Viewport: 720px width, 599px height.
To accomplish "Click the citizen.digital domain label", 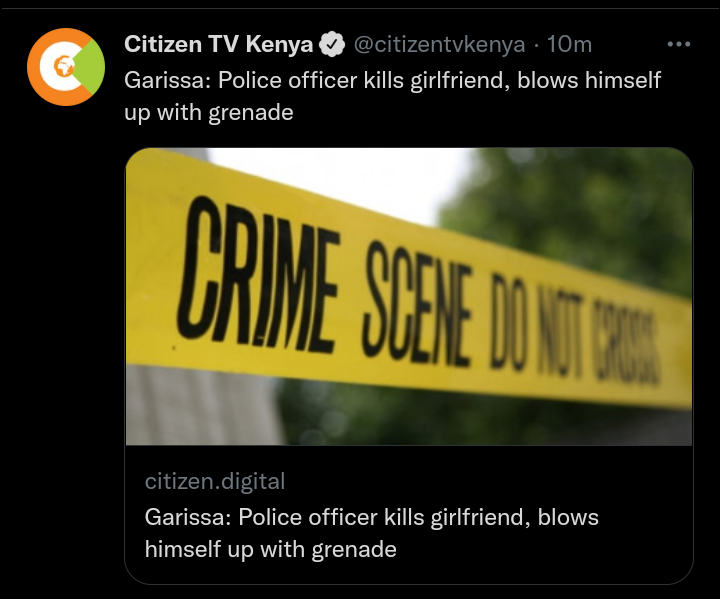I will pos(215,481).
